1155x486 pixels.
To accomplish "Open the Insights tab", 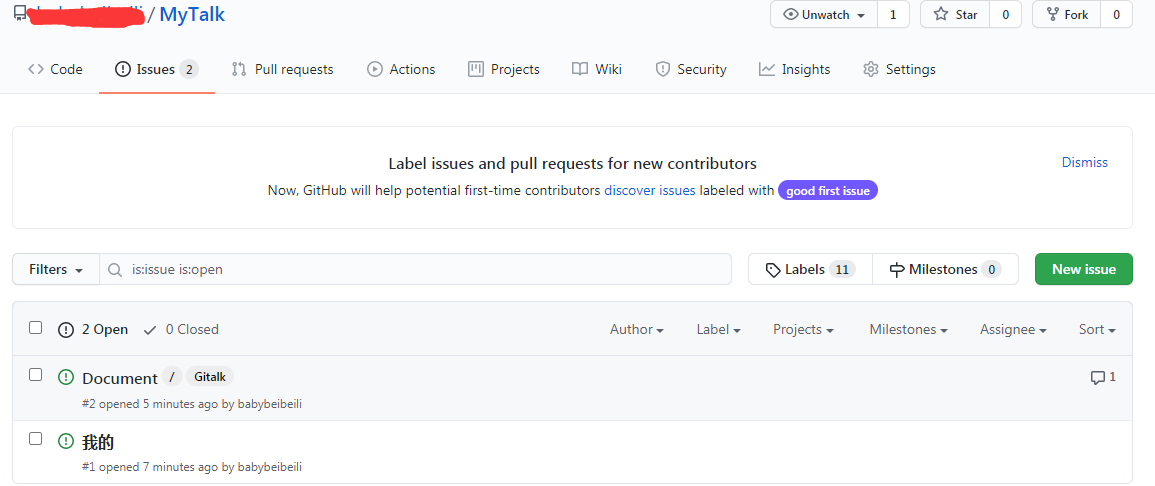I will tap(794, 70).
